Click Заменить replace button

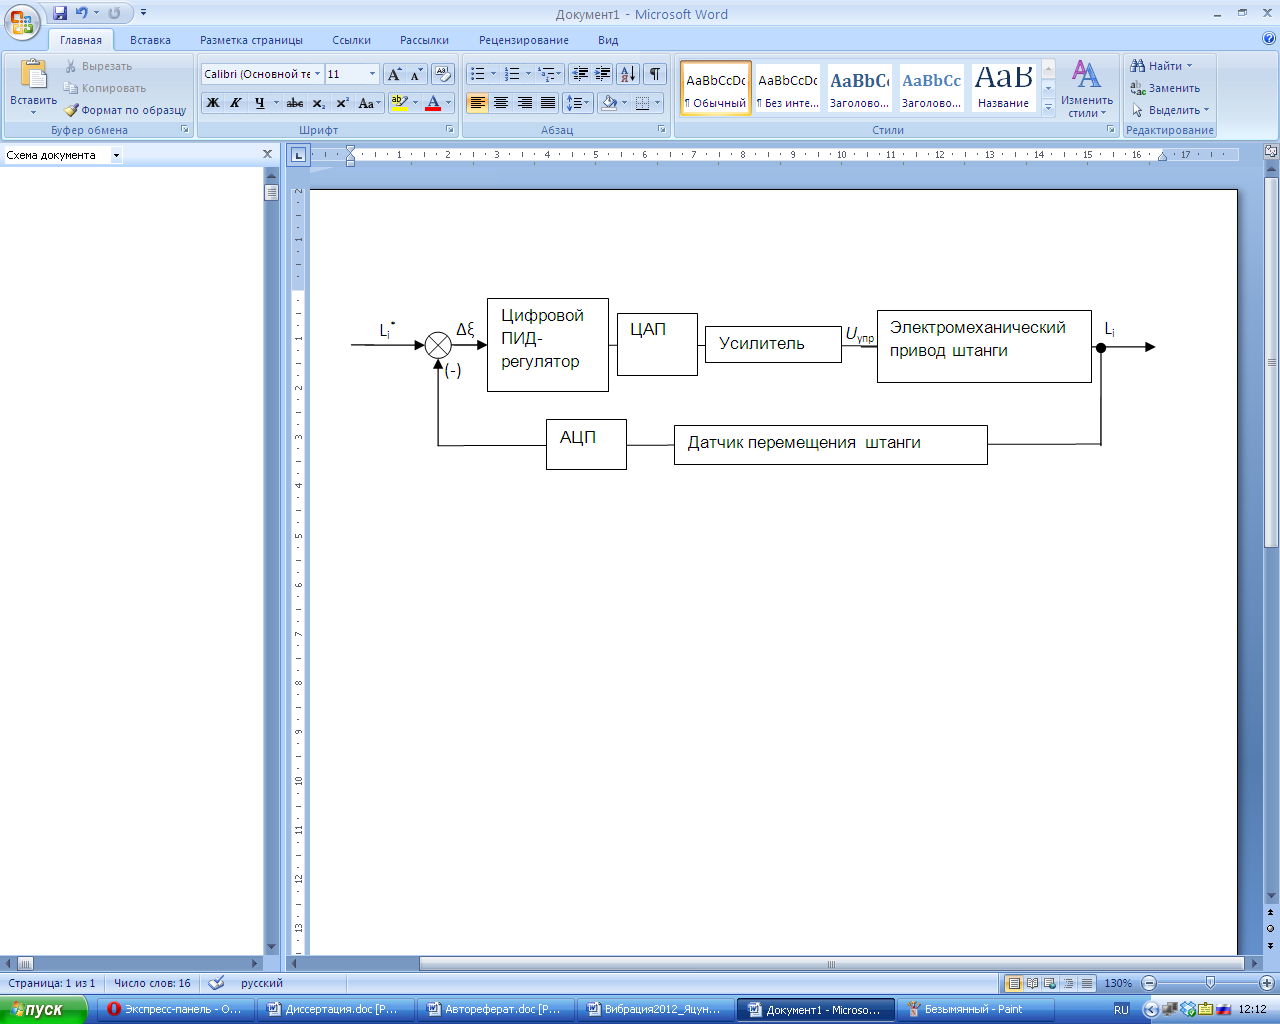pos(1165,88)
